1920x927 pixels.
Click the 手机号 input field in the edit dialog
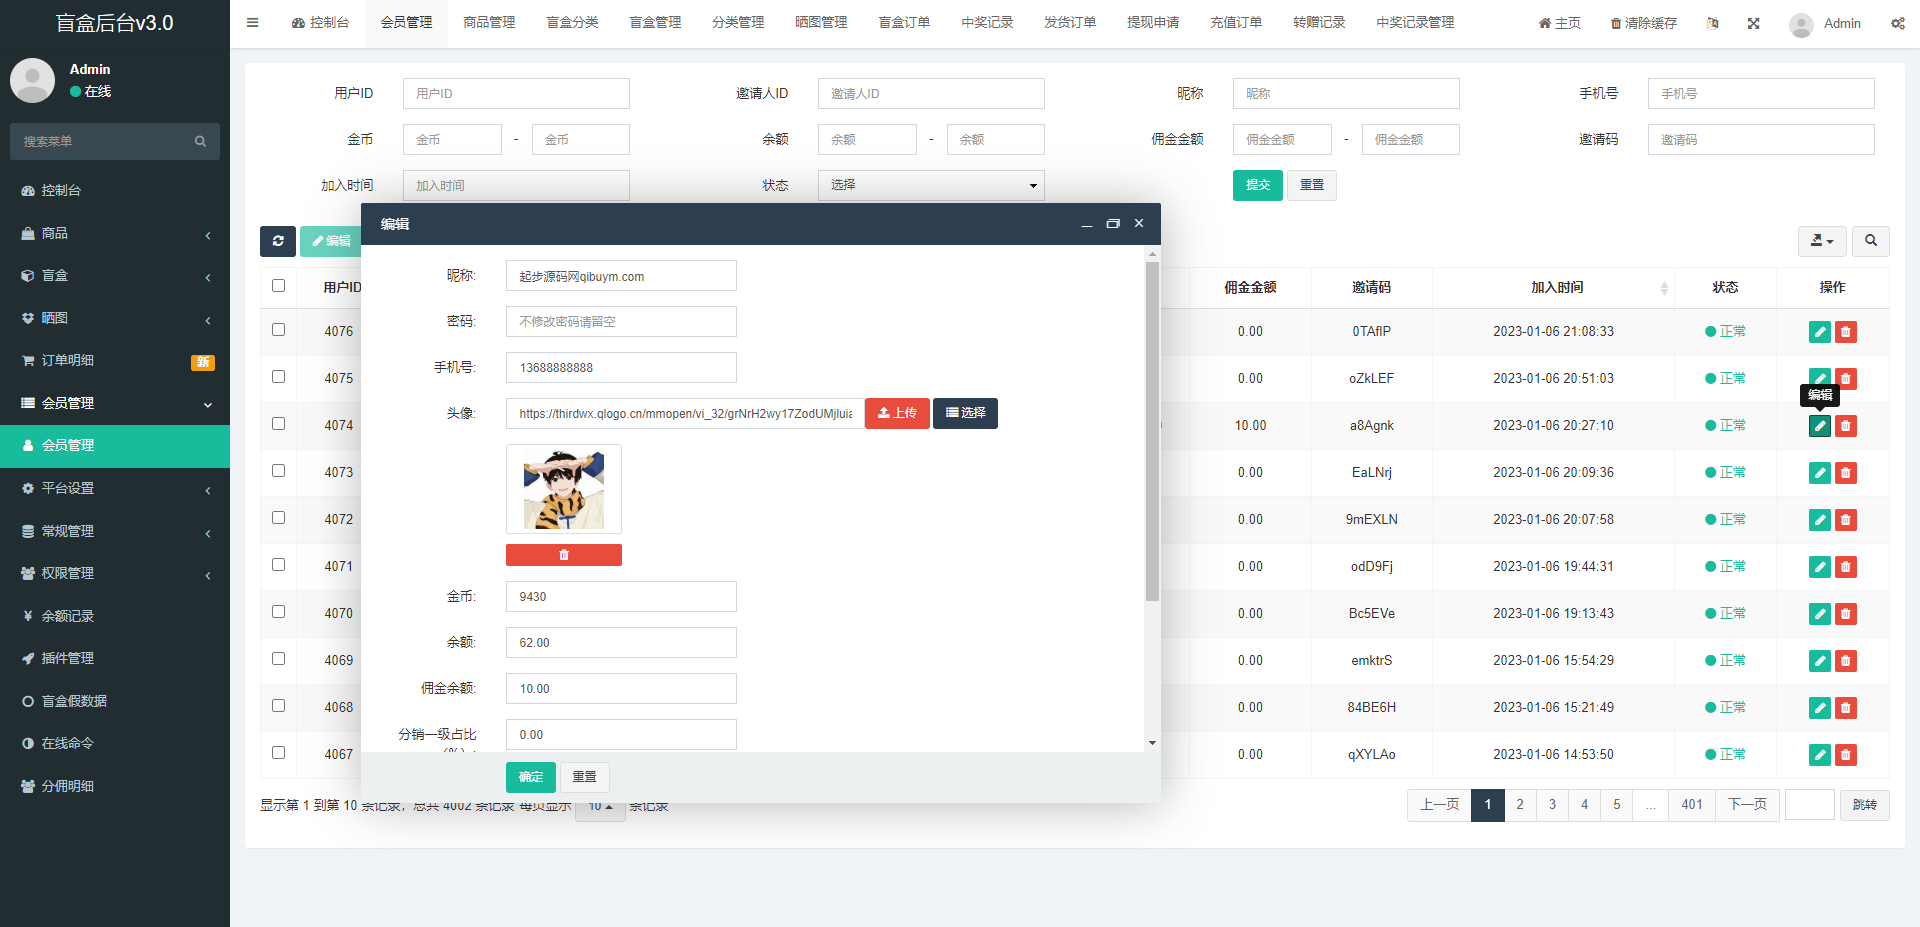[x=620, y=368]
